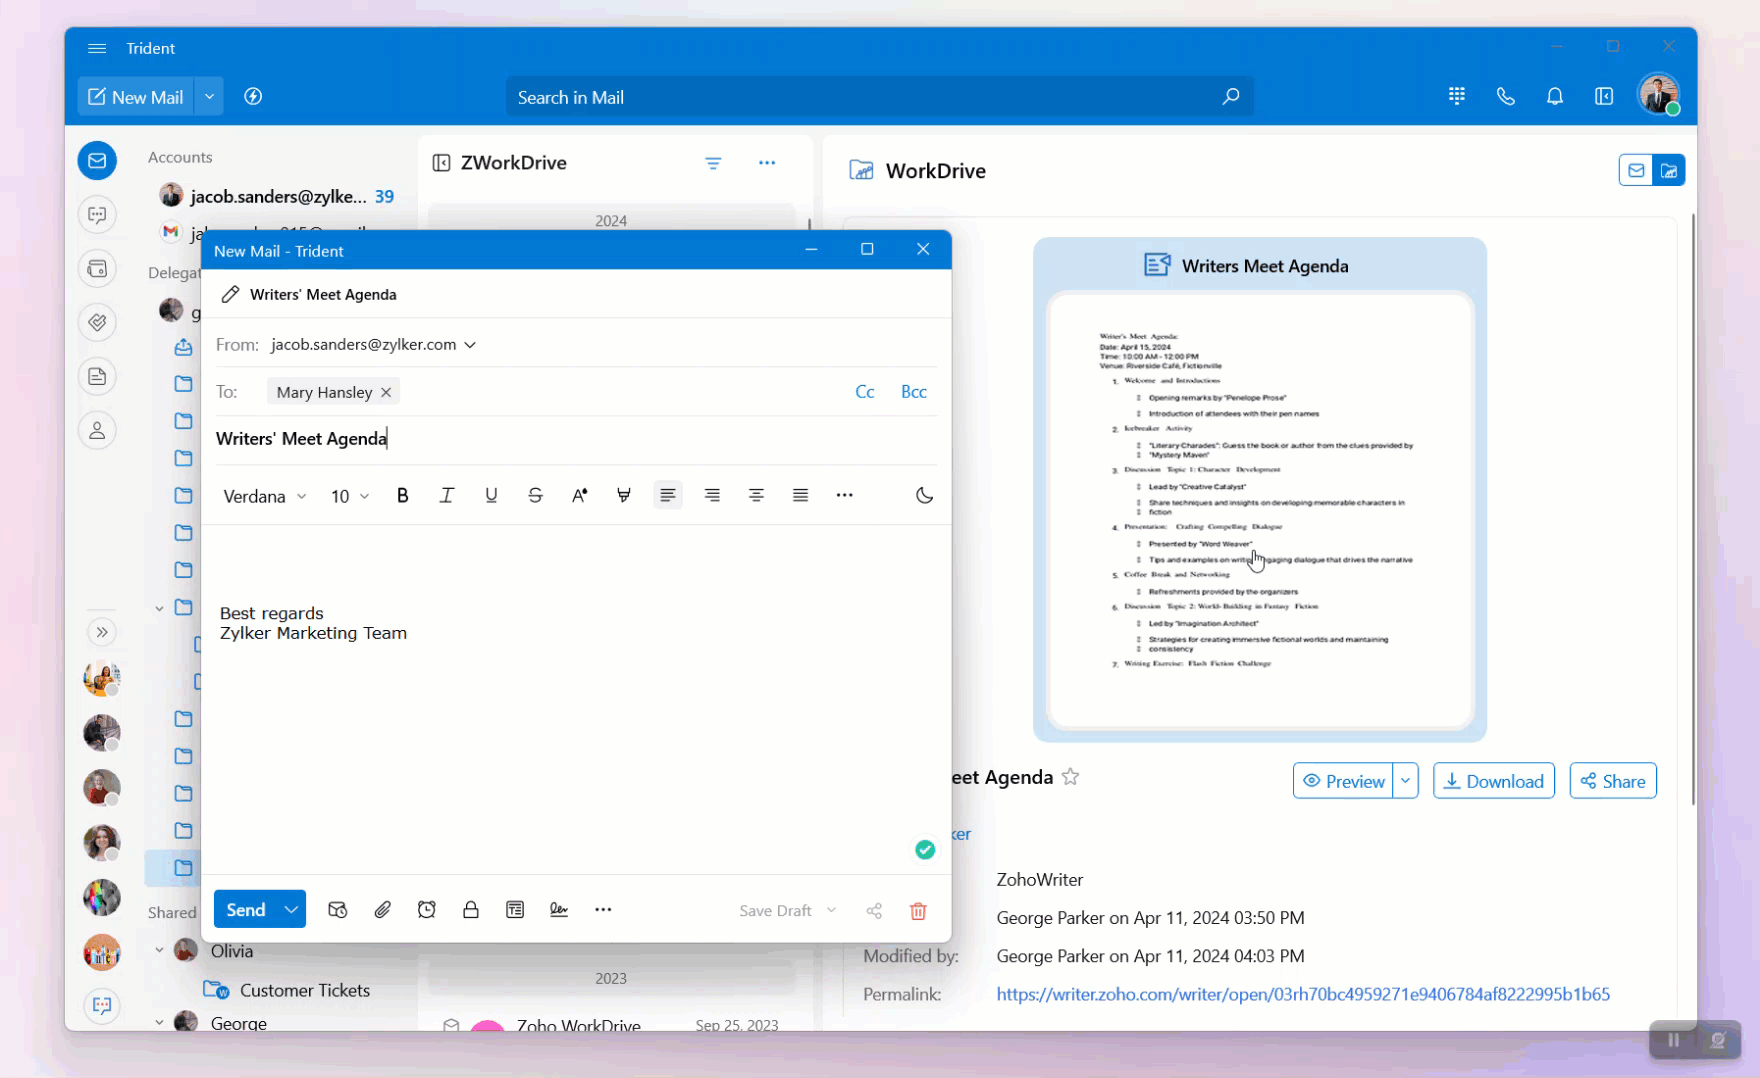
Task: Add Bcc recipients
Action: (914, 392)
